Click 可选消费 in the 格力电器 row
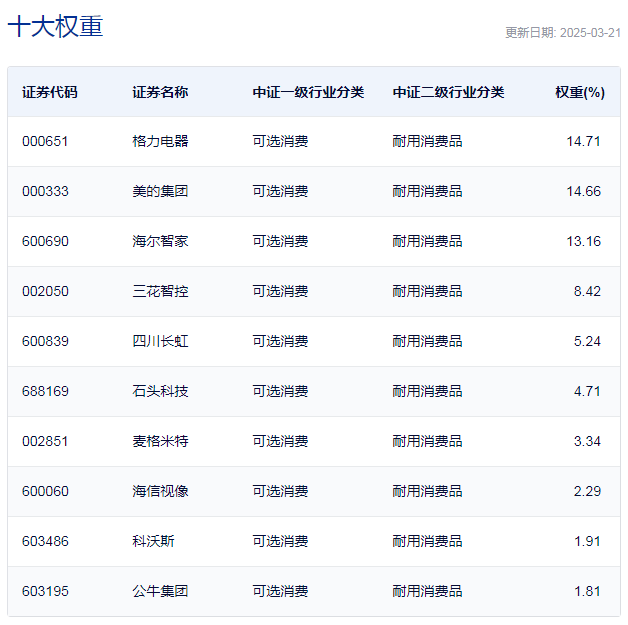 pyautogui.click(x=280, y=141)
